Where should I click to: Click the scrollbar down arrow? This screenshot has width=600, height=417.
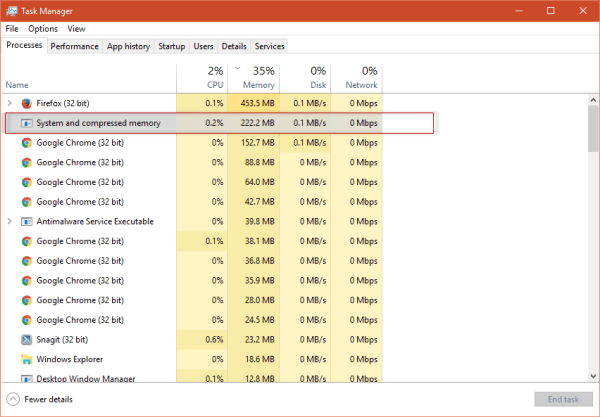point(593,376)
